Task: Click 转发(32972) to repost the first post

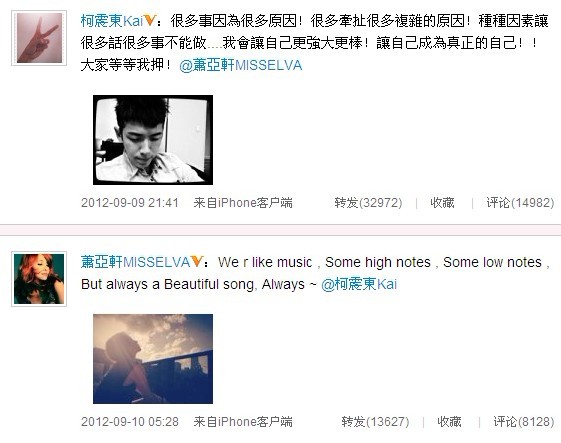Action: 368,203
